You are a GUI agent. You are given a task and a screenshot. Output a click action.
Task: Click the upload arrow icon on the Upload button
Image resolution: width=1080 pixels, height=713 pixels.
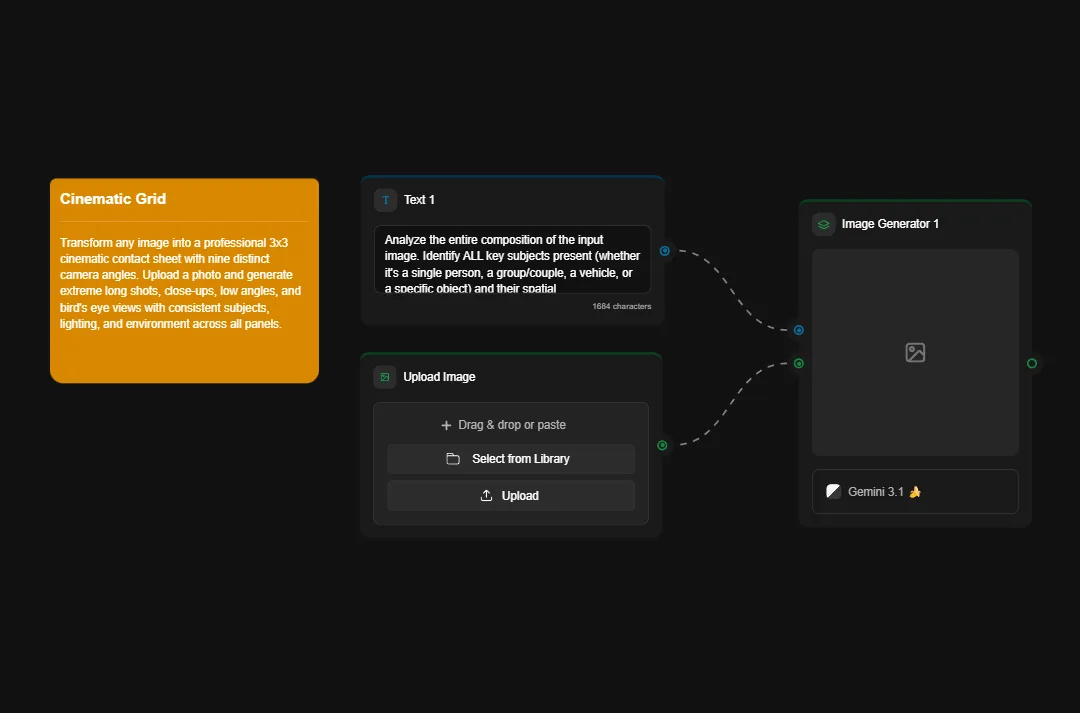pyautogui.click(x=486, y=495)
